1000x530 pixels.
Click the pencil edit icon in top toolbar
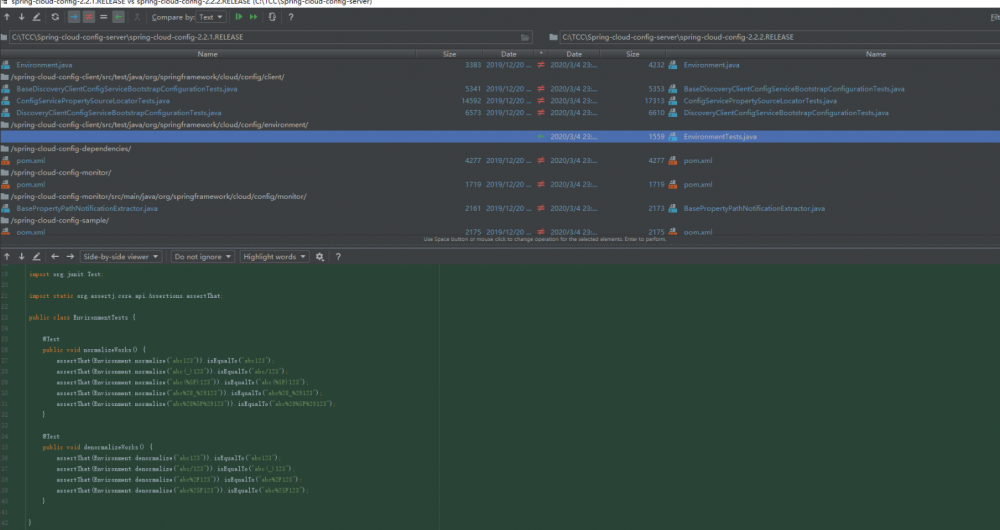coord(36,17)
